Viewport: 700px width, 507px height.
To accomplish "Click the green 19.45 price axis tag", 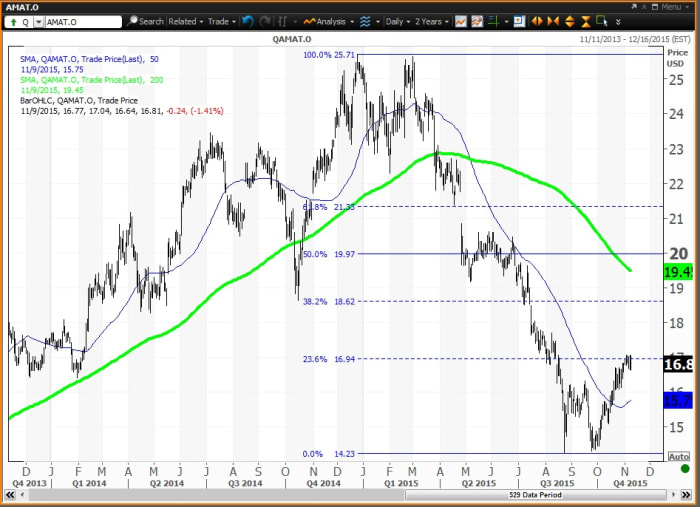I will 678,271.
